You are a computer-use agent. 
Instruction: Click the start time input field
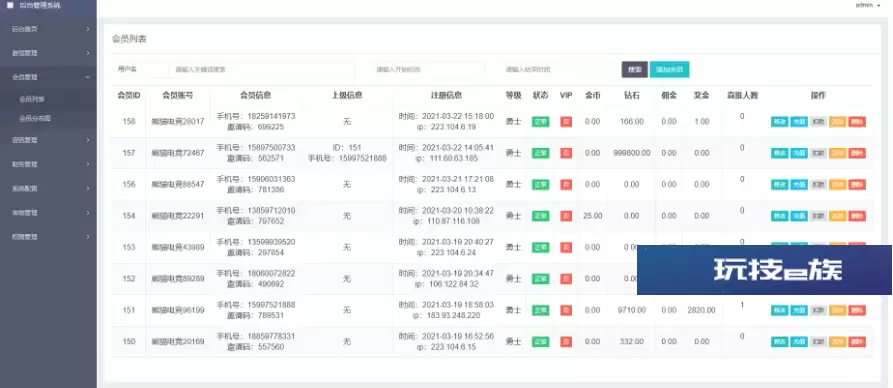pyautogui.click(x=428, y=70)
